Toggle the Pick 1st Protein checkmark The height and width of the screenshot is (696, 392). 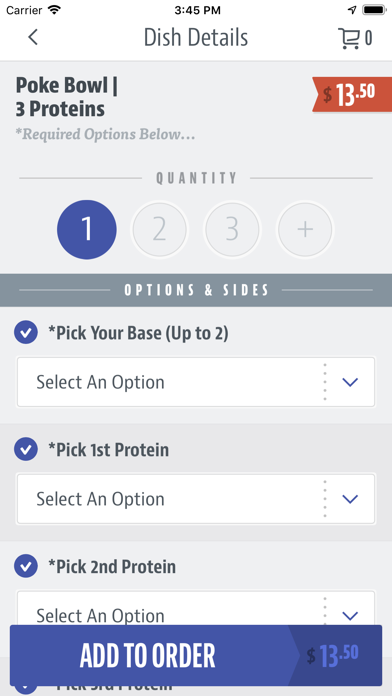point(26,449)
